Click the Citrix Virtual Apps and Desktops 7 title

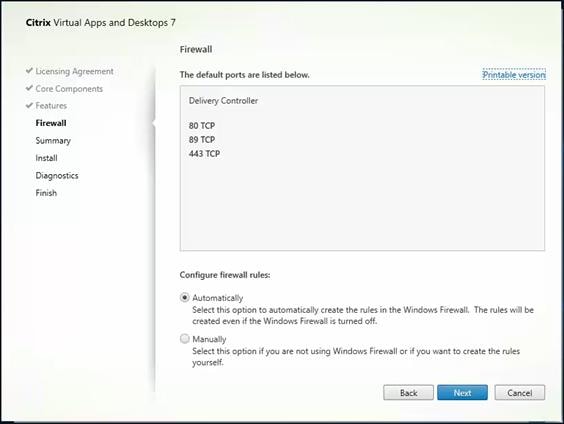(101, 23)
